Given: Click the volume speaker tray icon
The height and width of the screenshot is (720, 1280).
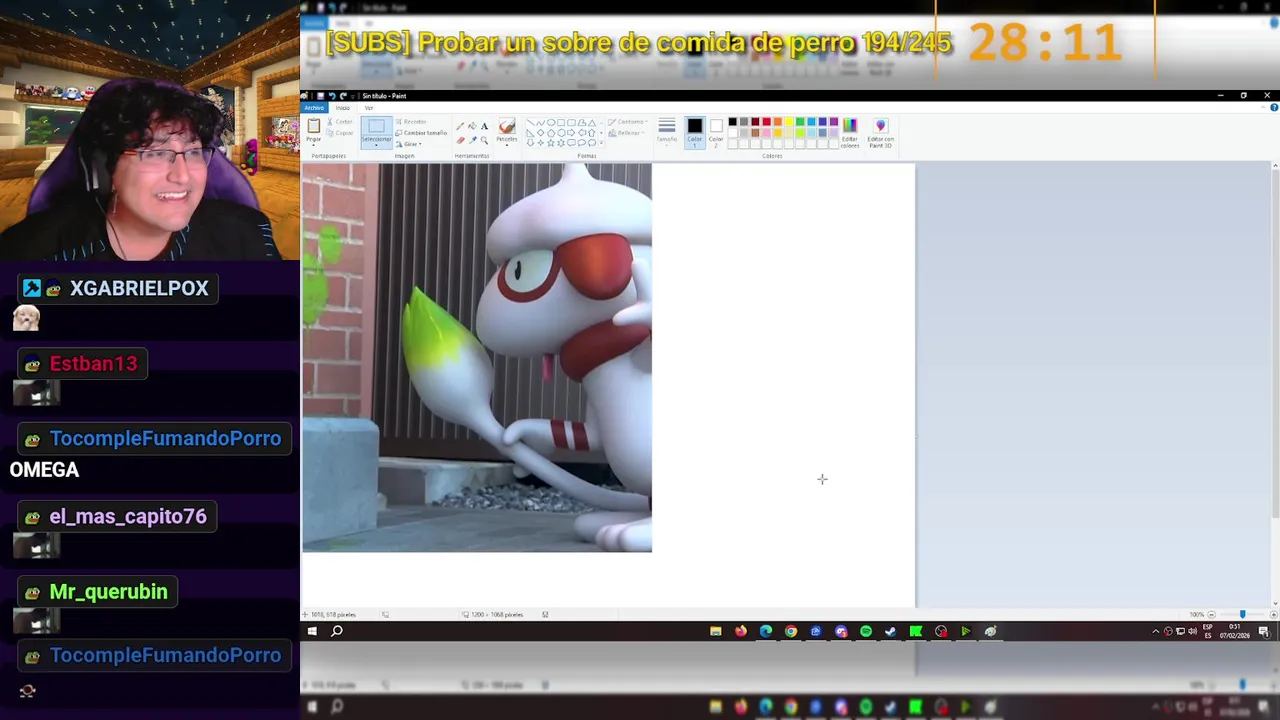Looking at the screenshot, I should click(x=1192, y=631).
